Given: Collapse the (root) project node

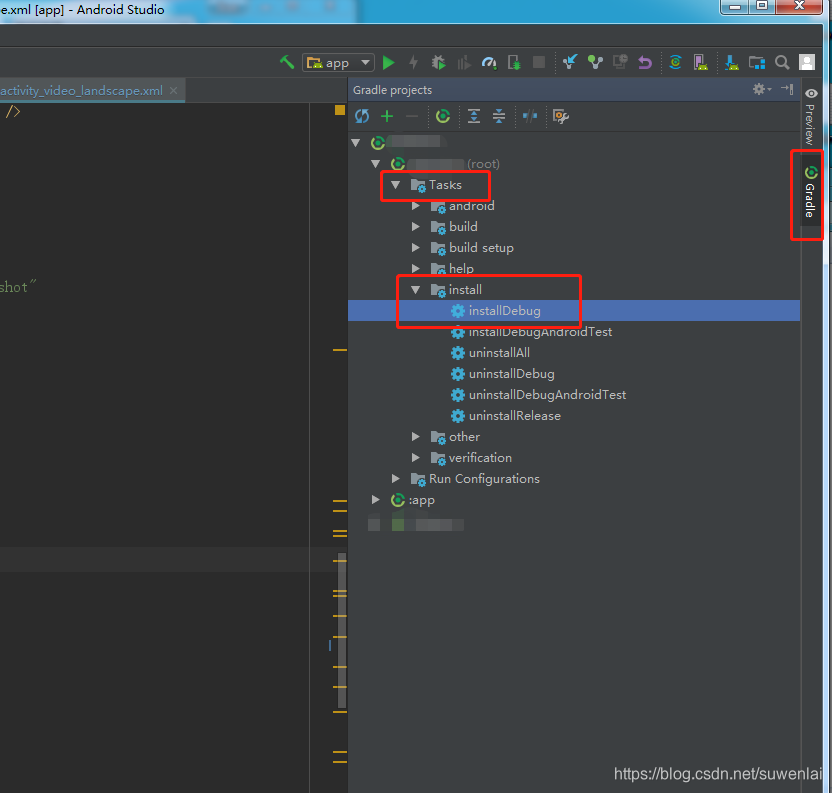Looking at the screenshot, I should [x=376, y=163].
